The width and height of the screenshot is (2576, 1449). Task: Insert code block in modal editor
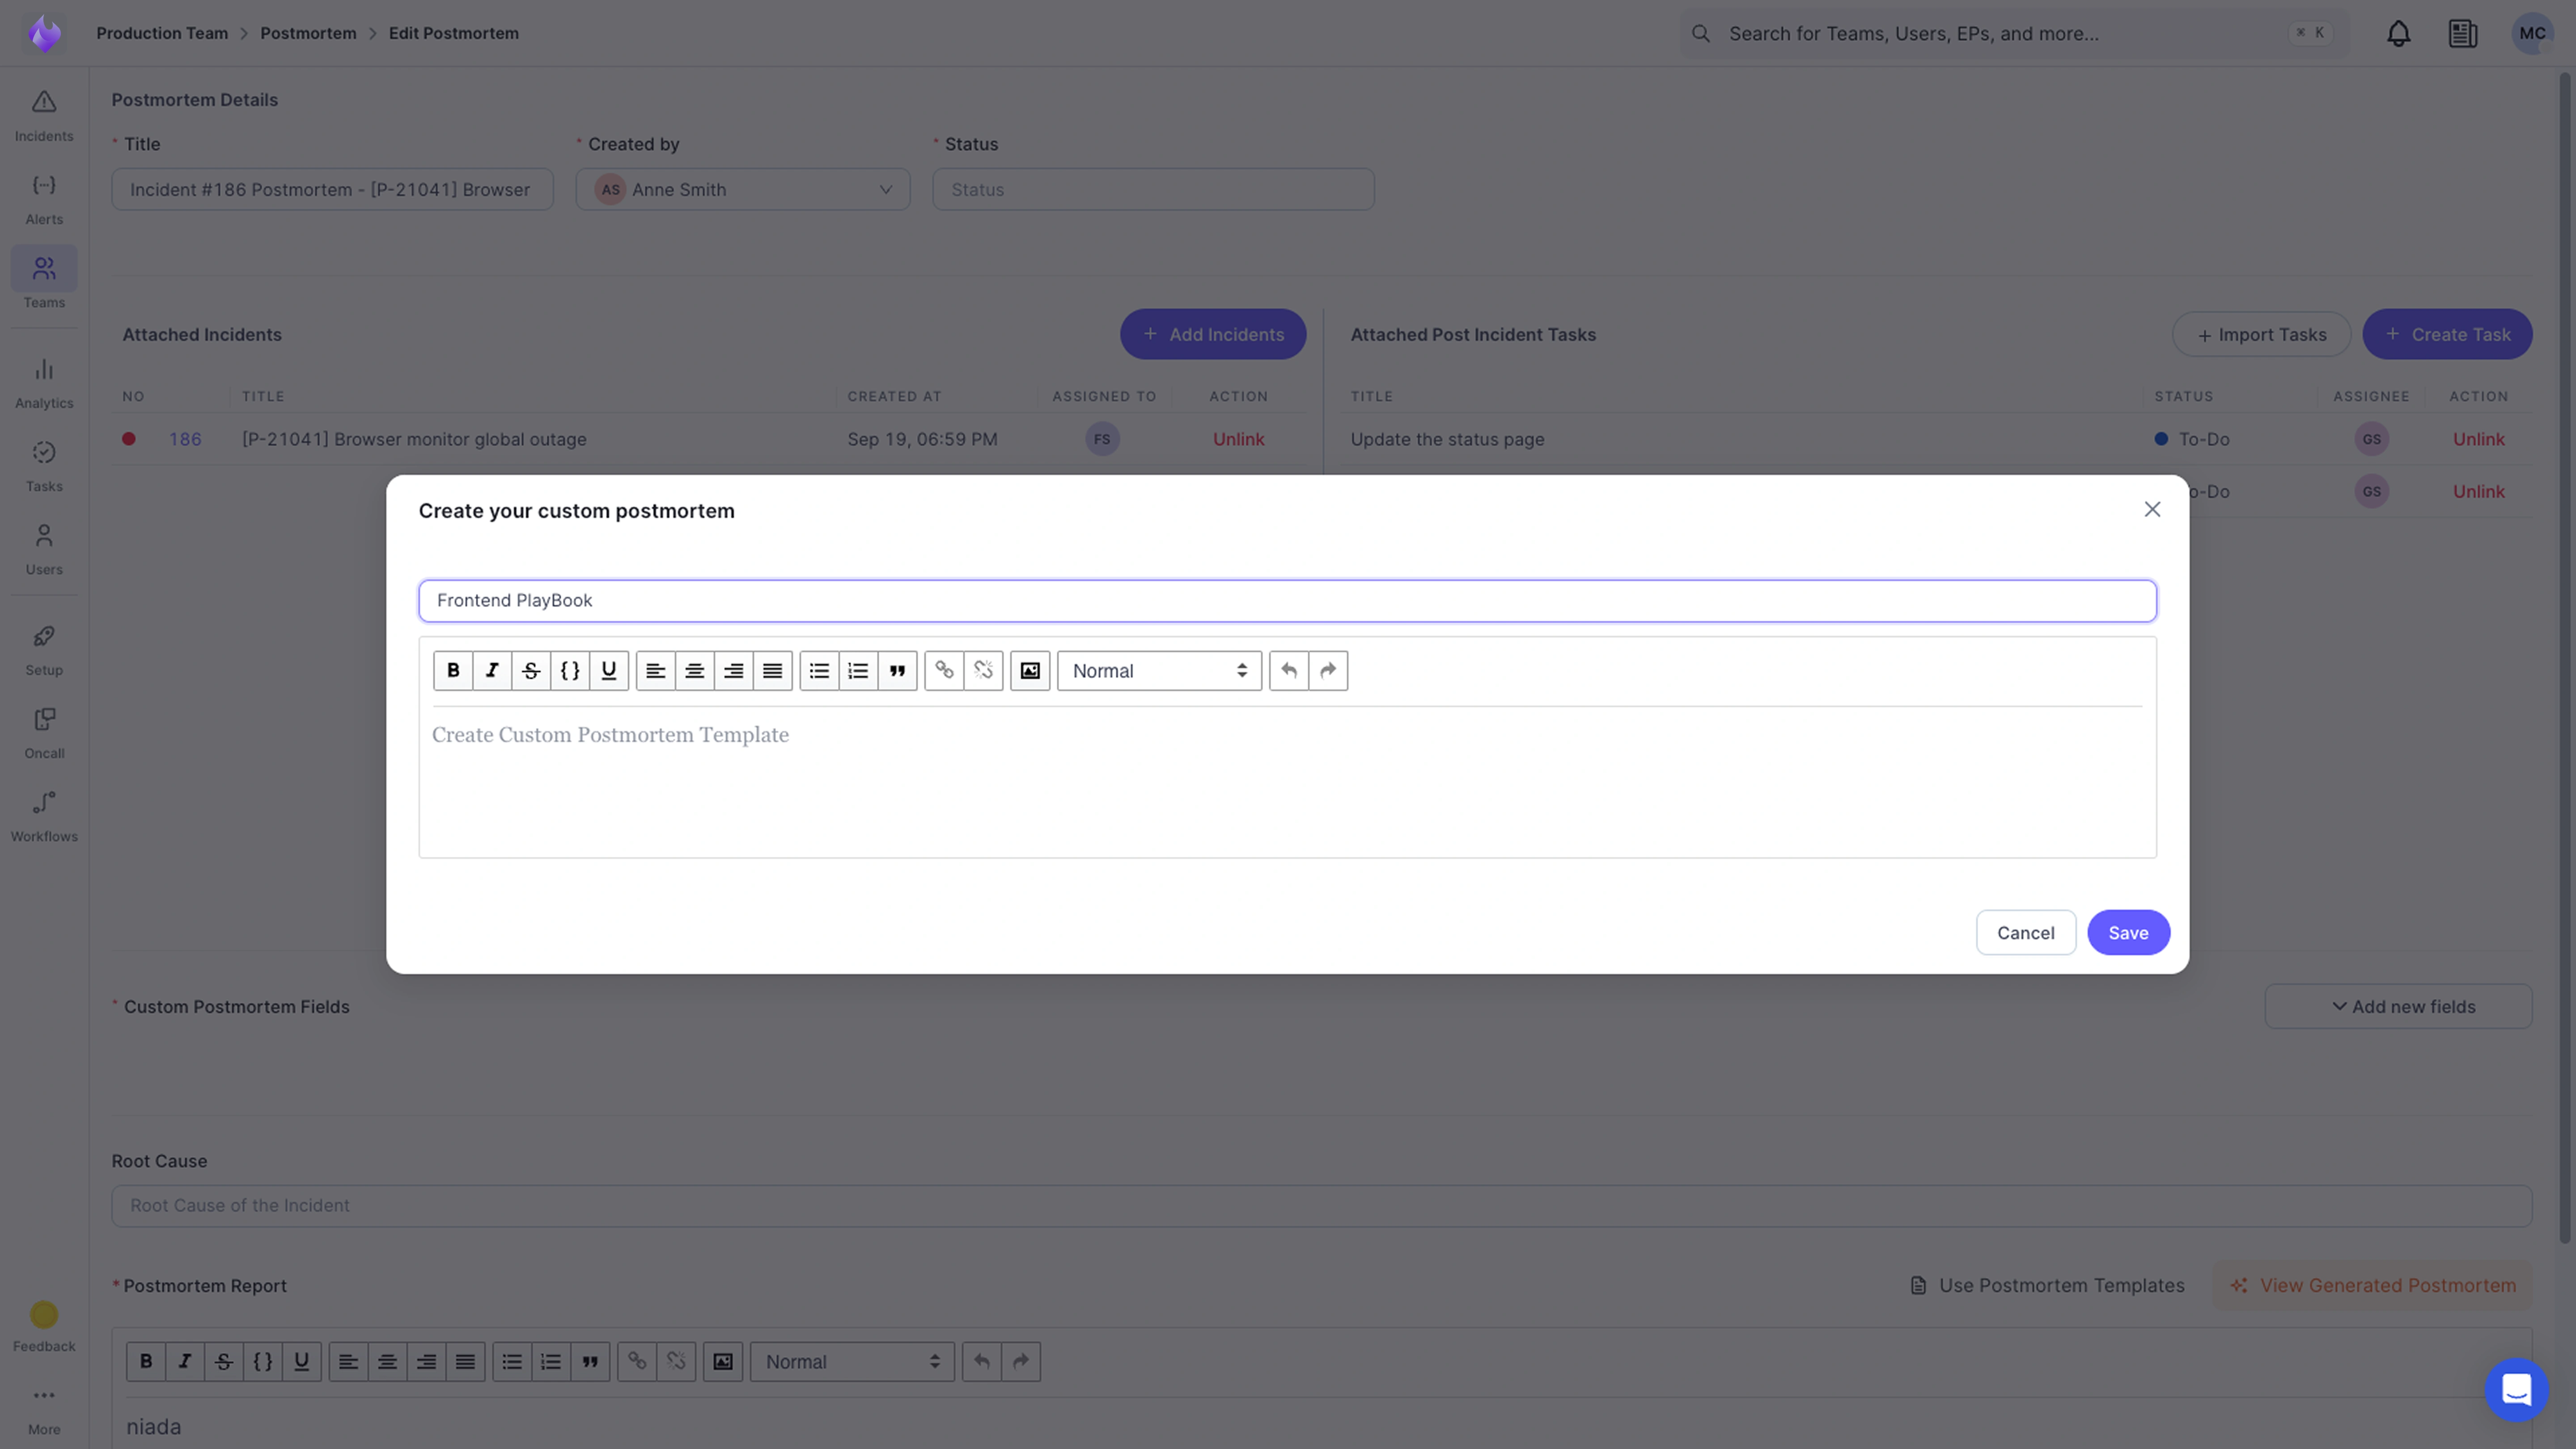click(x=570, y=670)
